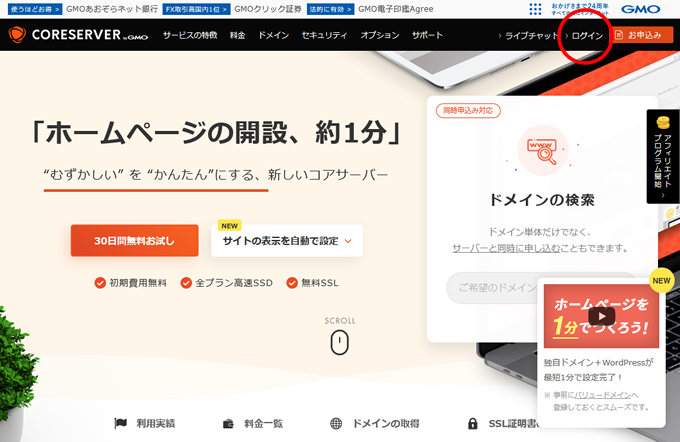Open オプション menu item
This screenshot has width=680, height=442.
coord(379,35)
